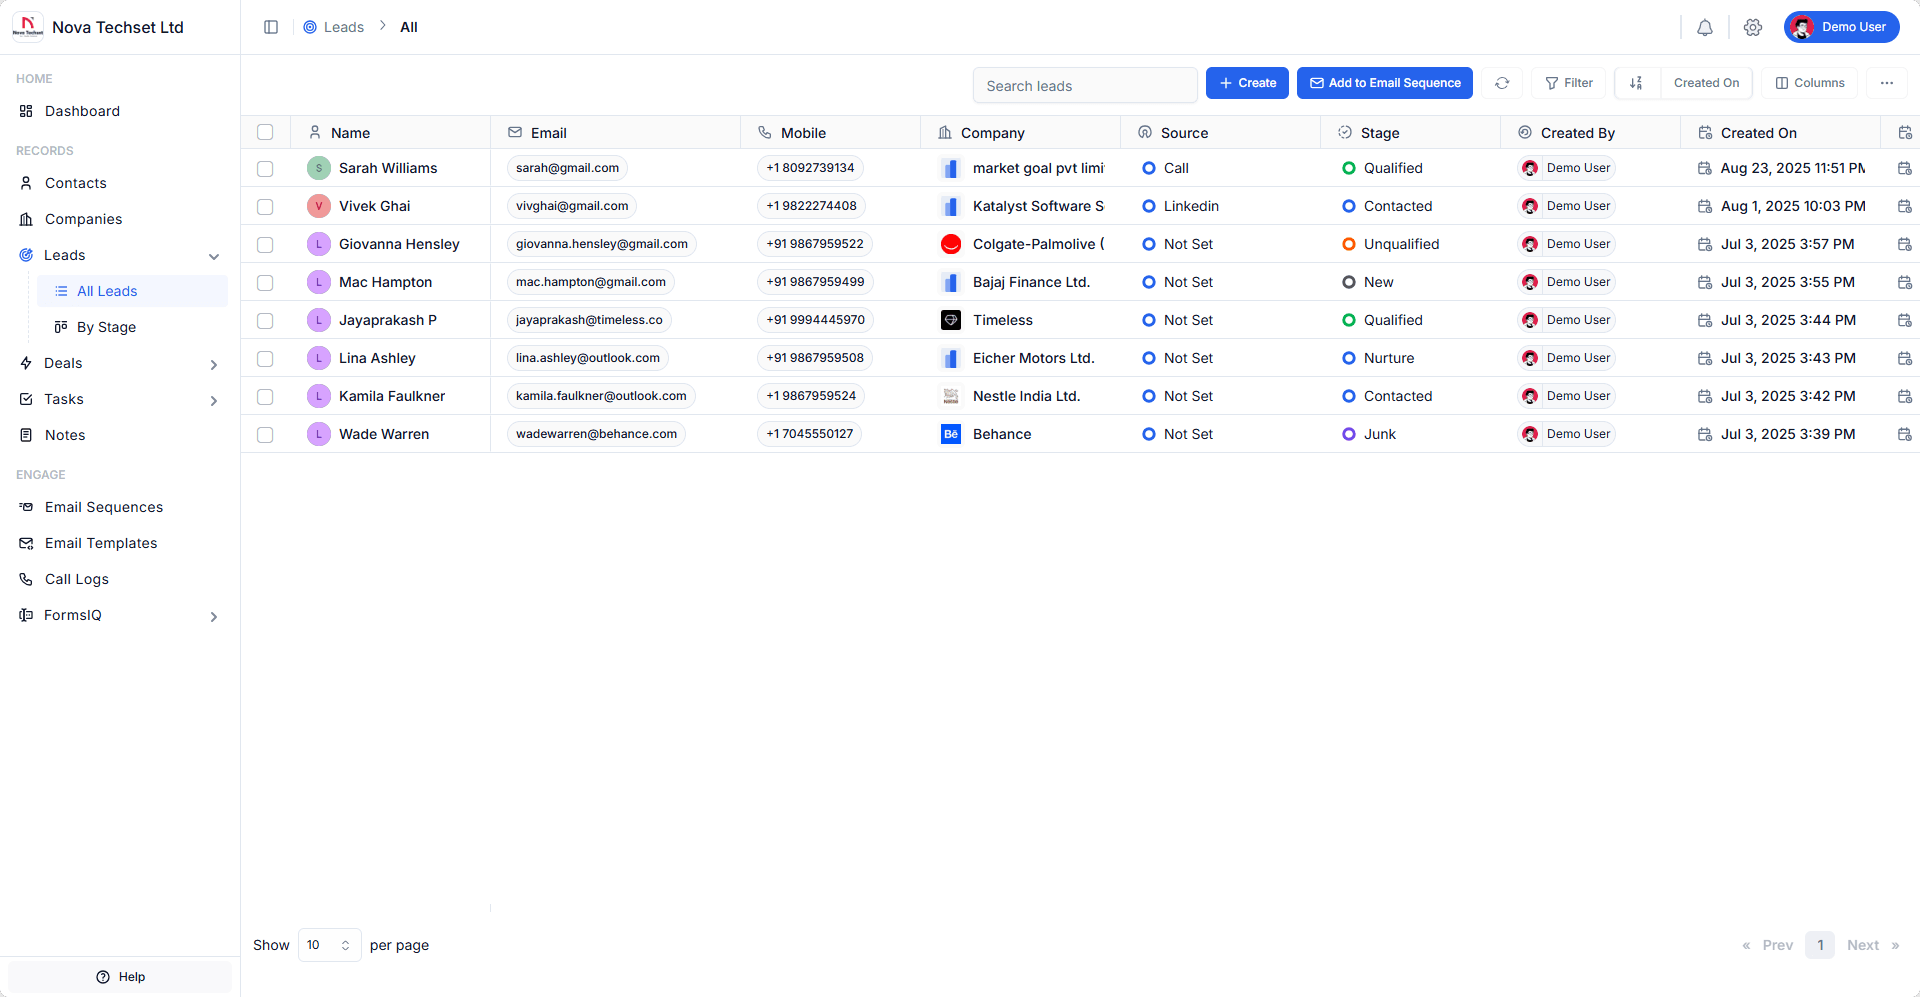1920x997 pixels.
Task: Open the rows per page dropdown
Action: (329, 945)
